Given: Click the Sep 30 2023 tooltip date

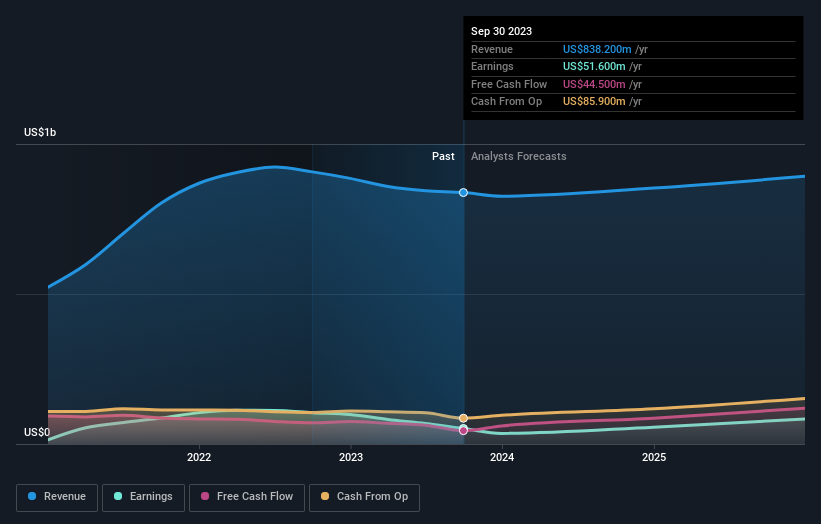Looking at the screenshot, I should (x=501, y=31).
